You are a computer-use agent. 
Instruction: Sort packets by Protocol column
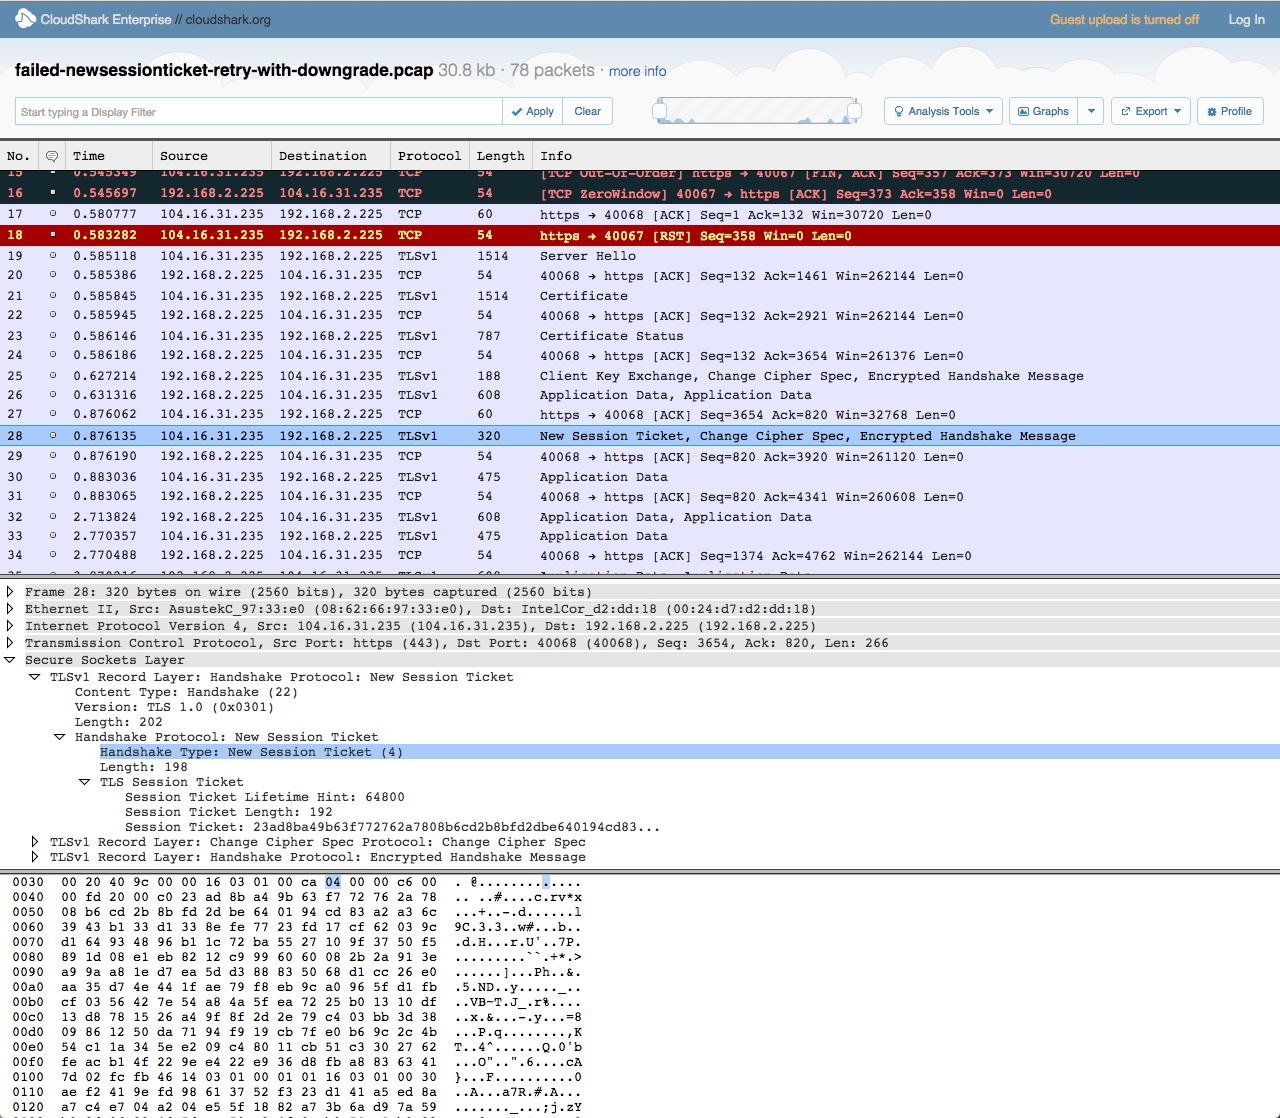(430, 156)
